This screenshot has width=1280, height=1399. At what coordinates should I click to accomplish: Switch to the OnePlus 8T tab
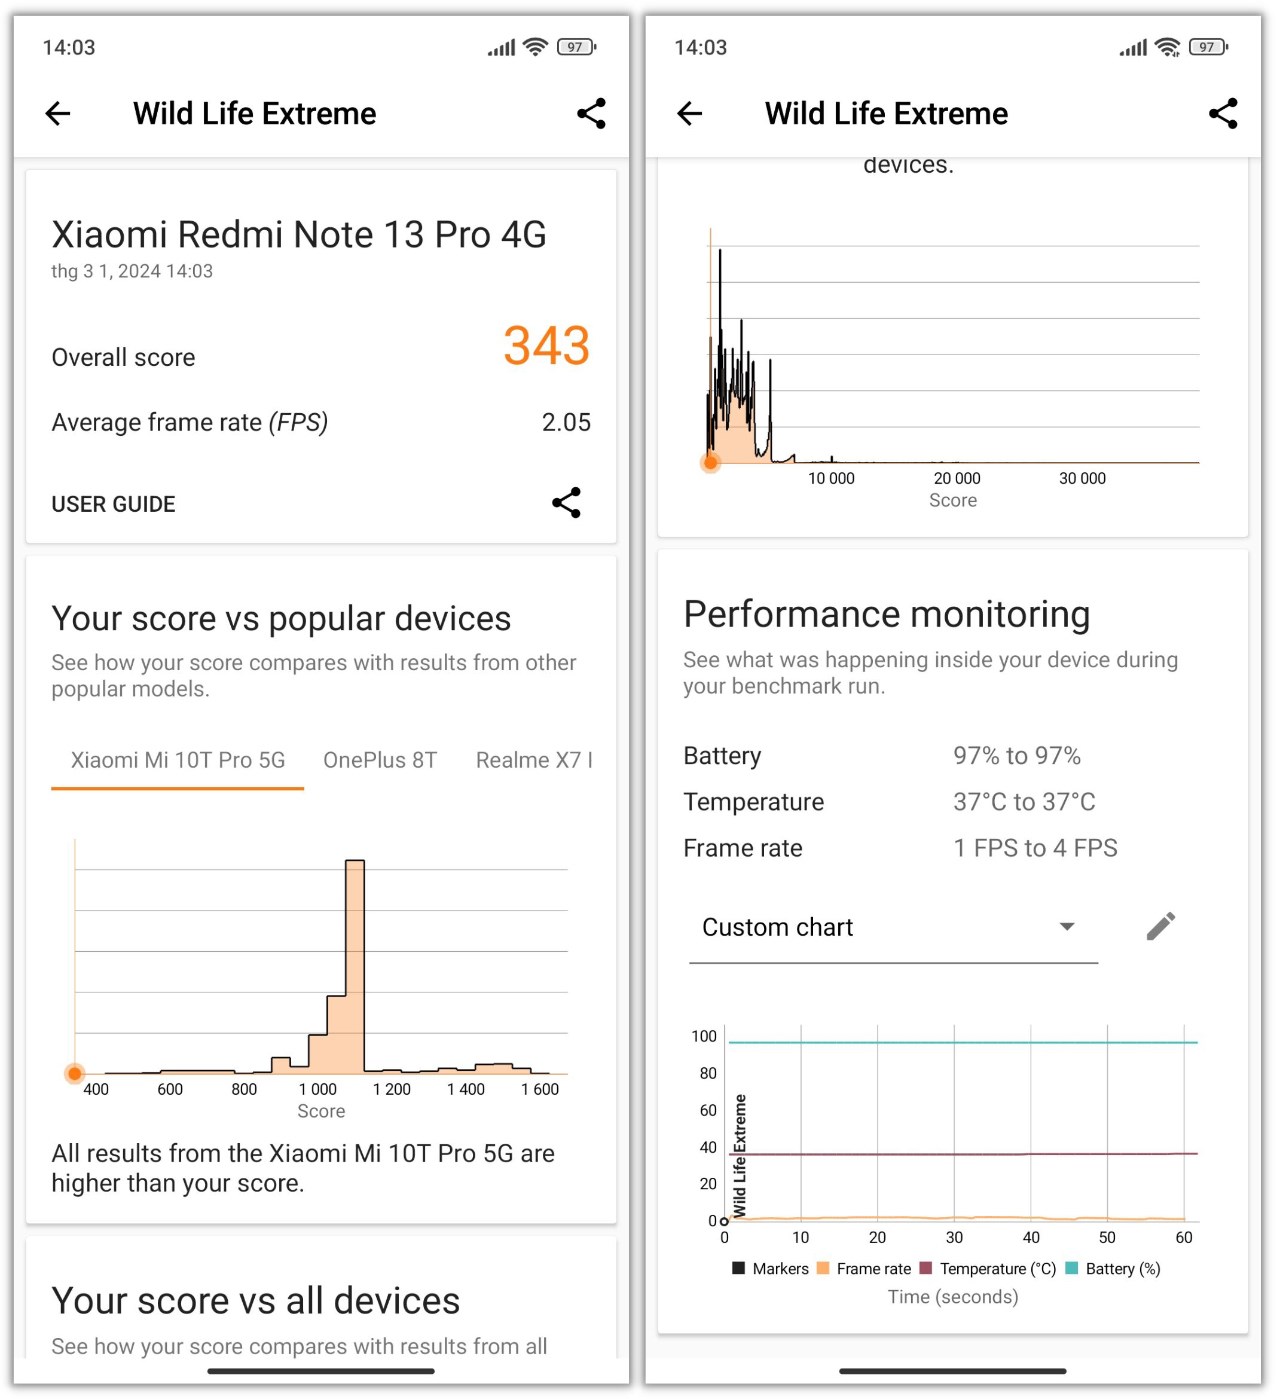click(x=380, y=761)
